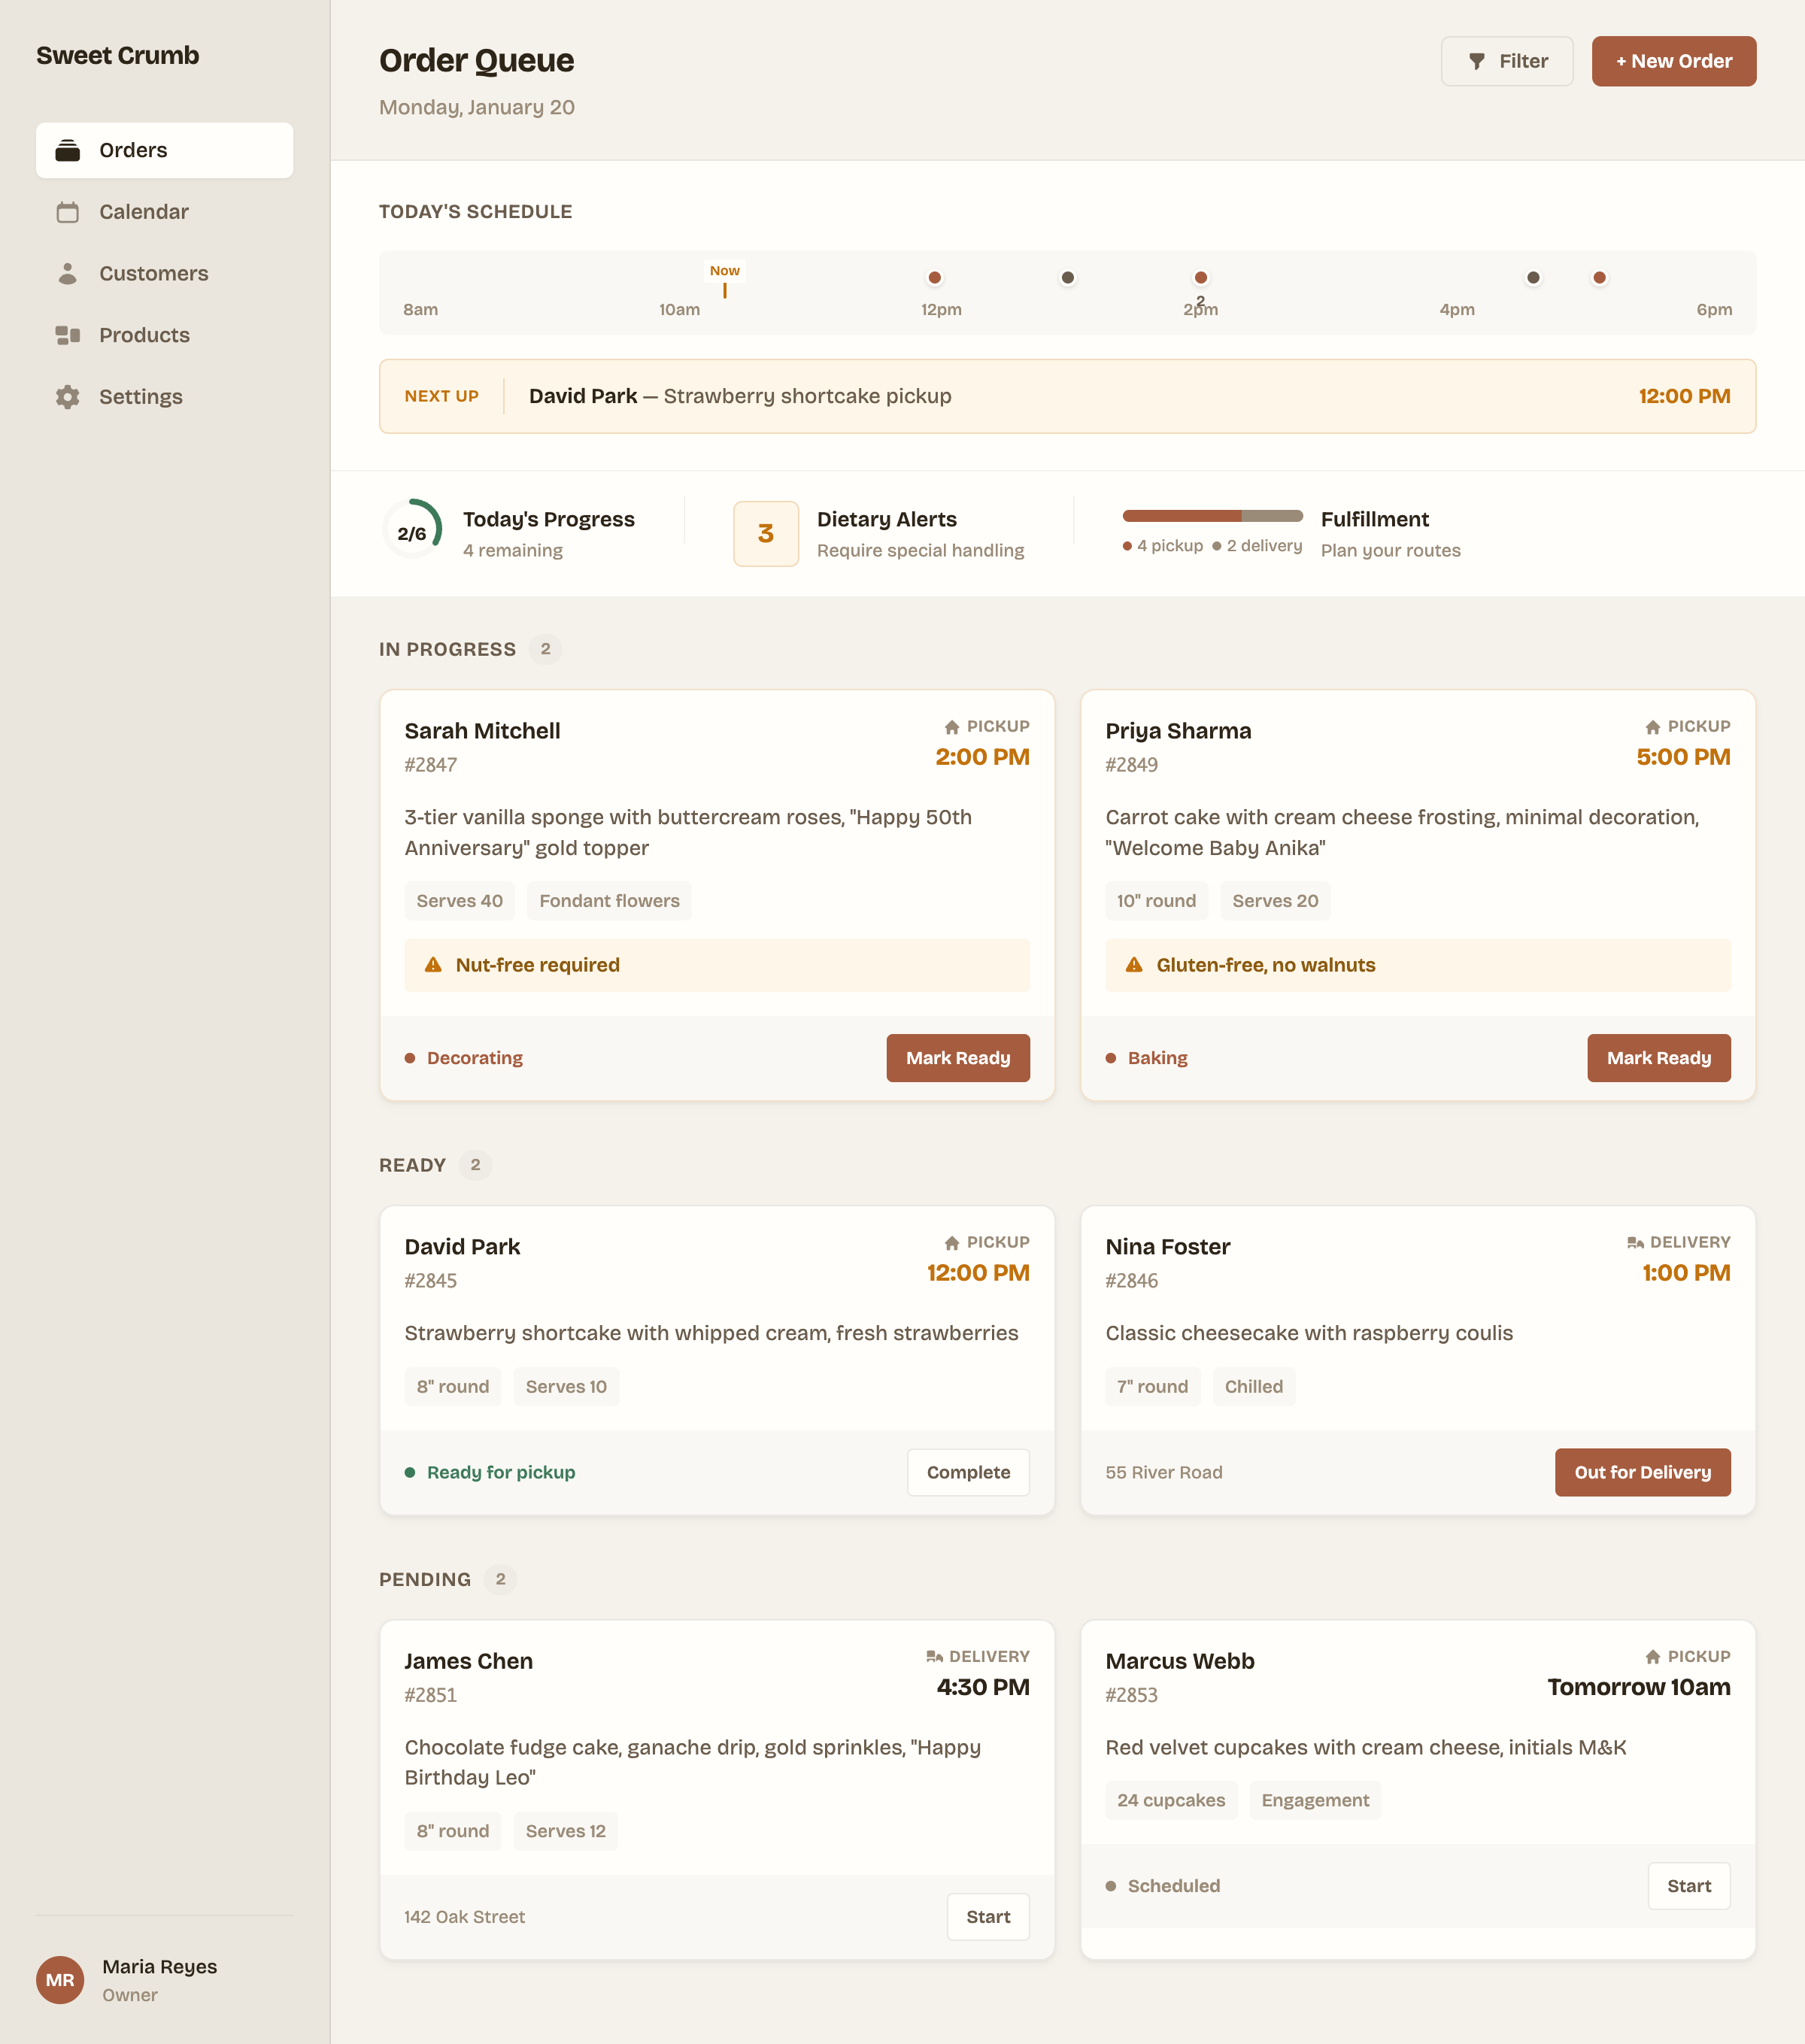Click the 12pm marker dot on the timeline
This screenshot has width=1805, height=2044.
[x=934, y=278]
